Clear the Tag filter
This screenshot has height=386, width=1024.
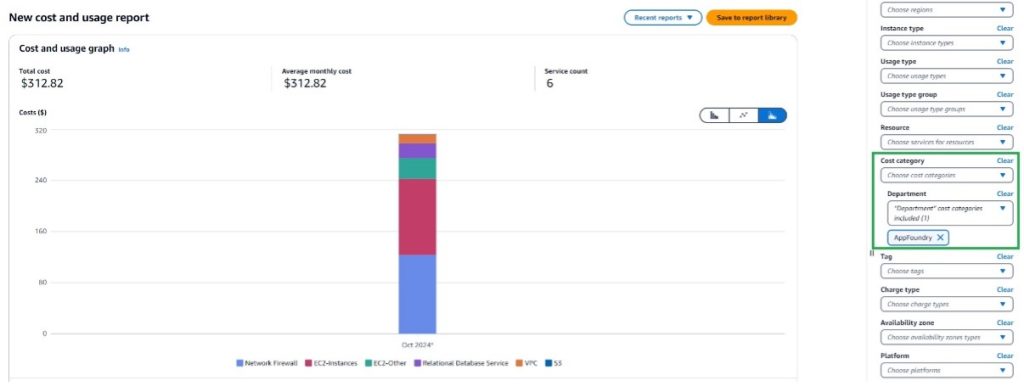pyautogui.click(x=1004, y=257)
